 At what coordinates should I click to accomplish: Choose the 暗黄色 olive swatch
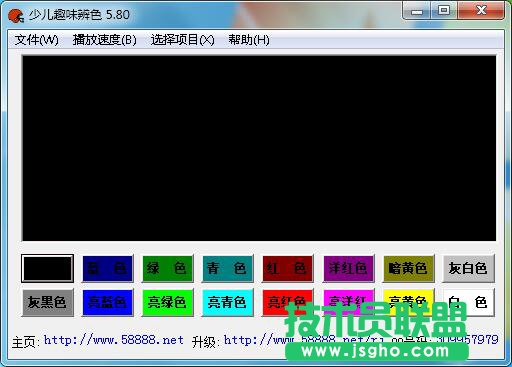pos(409,268)
